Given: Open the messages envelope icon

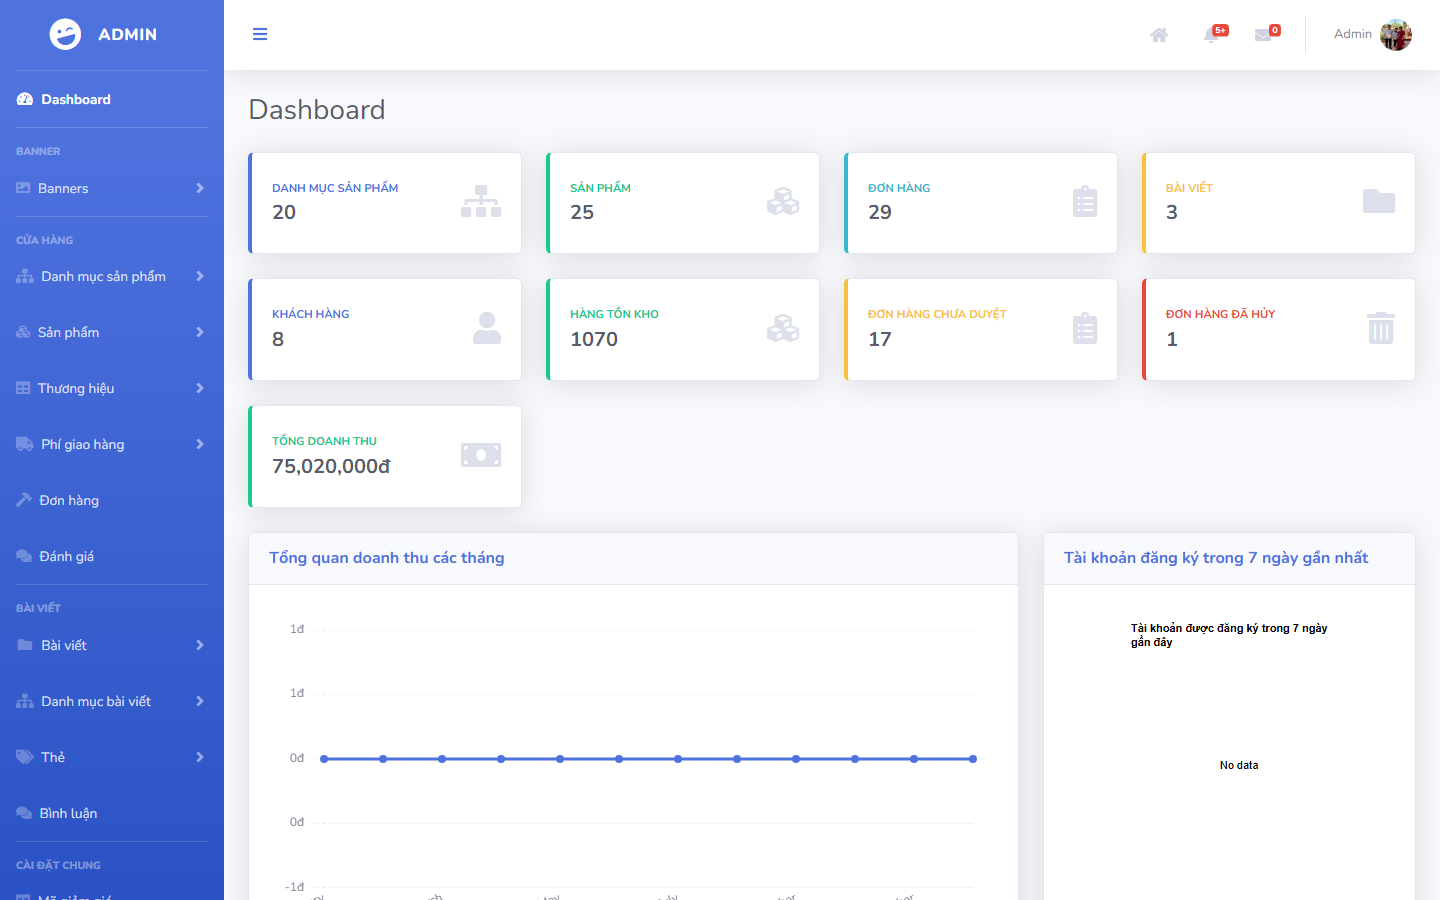Looking at the screenshot, I should (1263, 35).
